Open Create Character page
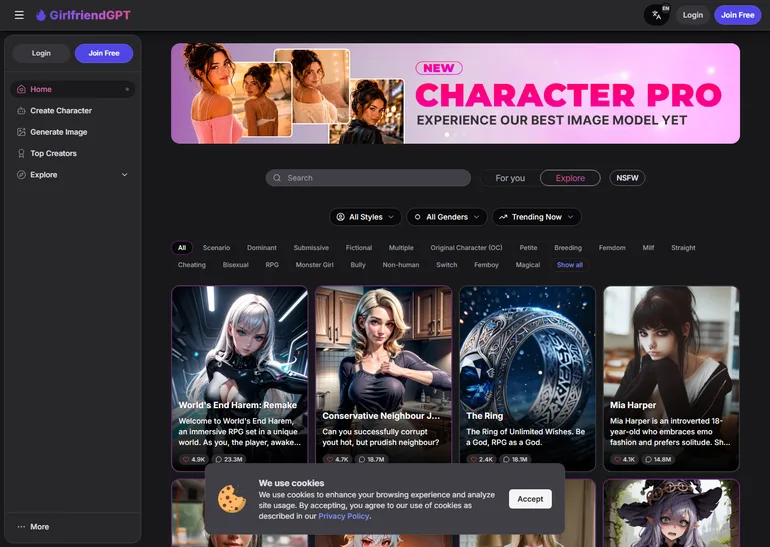This screenshot has height=547, width=770. [x=73, y=111]
